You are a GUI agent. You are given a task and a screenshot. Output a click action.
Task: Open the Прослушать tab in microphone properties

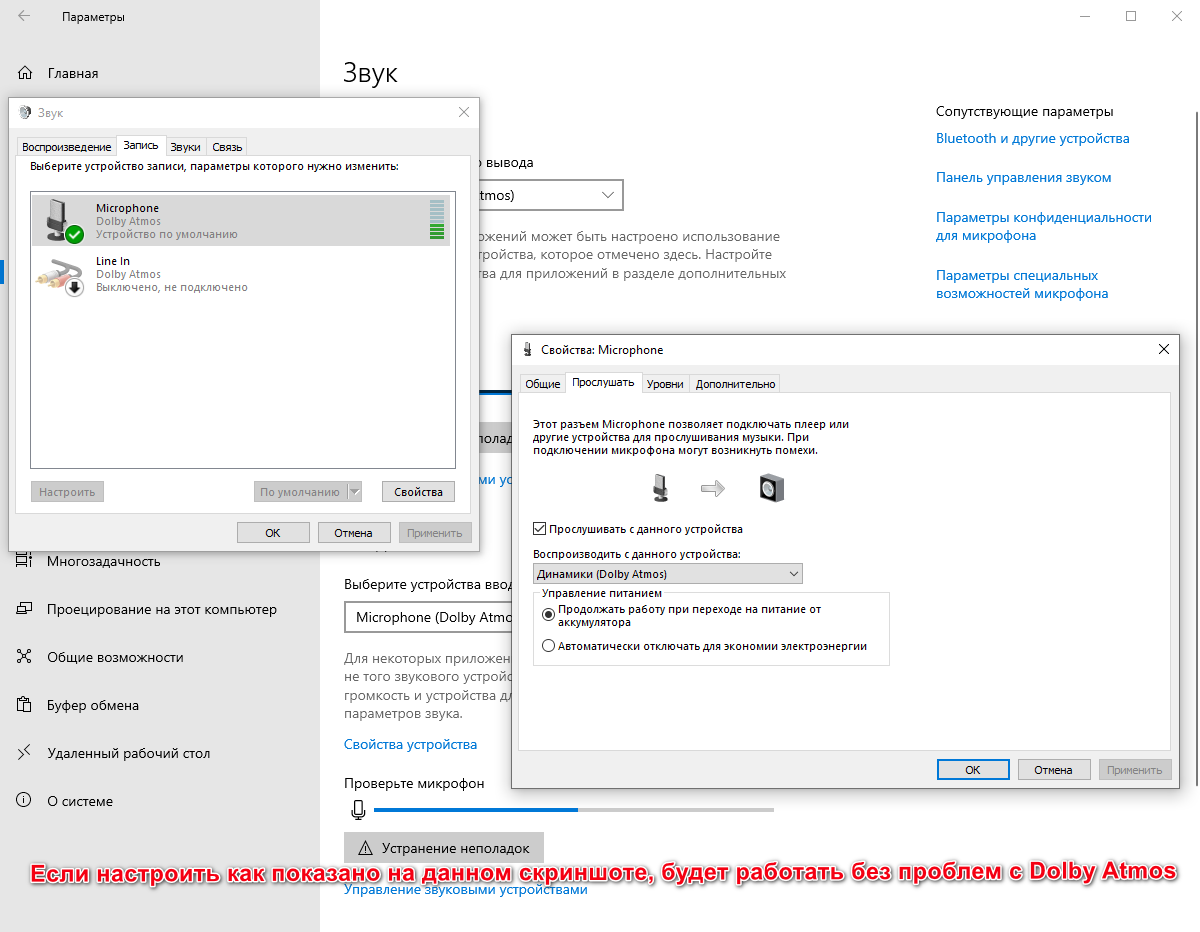click(603, 382)
